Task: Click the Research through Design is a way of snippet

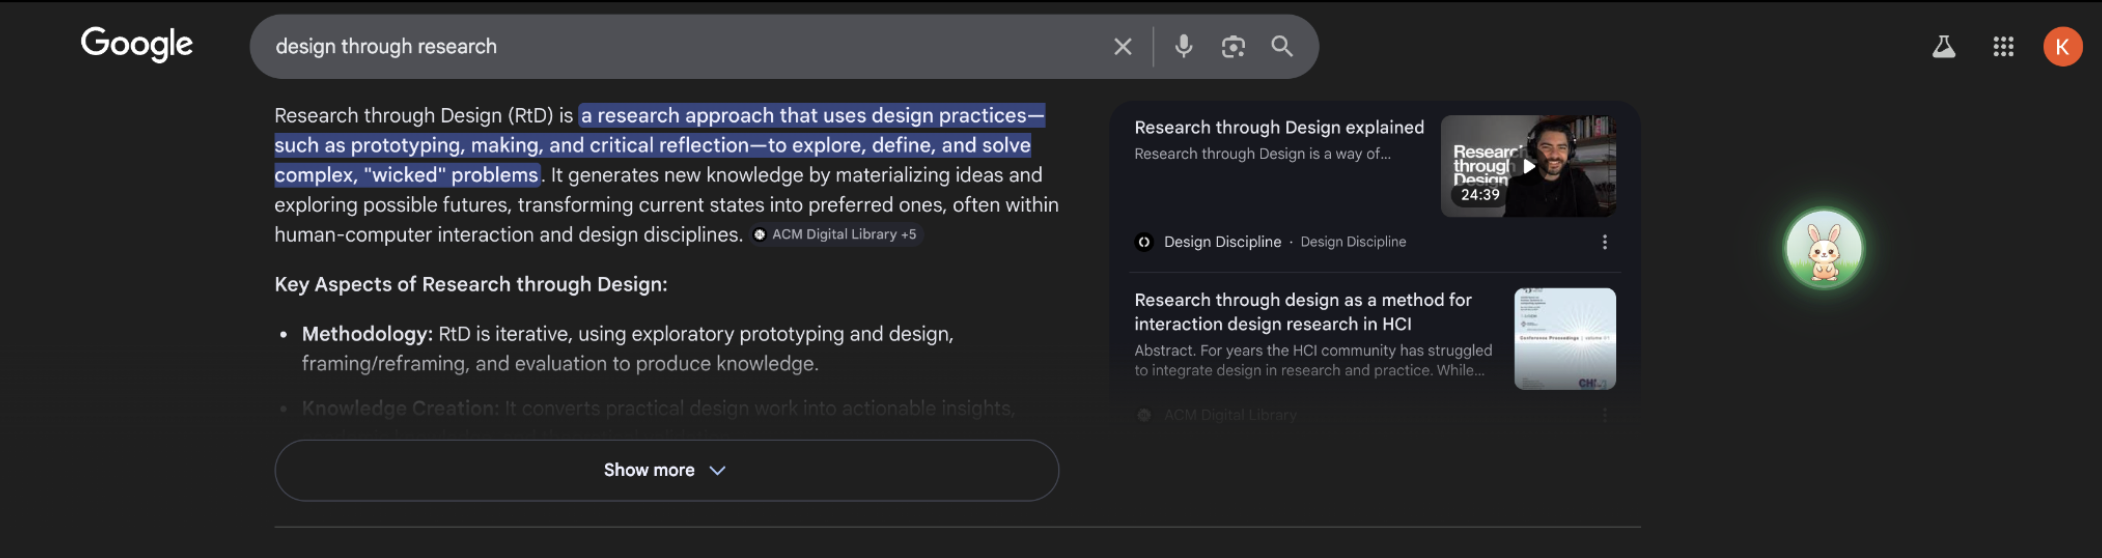Action: tap(1262, 154)
